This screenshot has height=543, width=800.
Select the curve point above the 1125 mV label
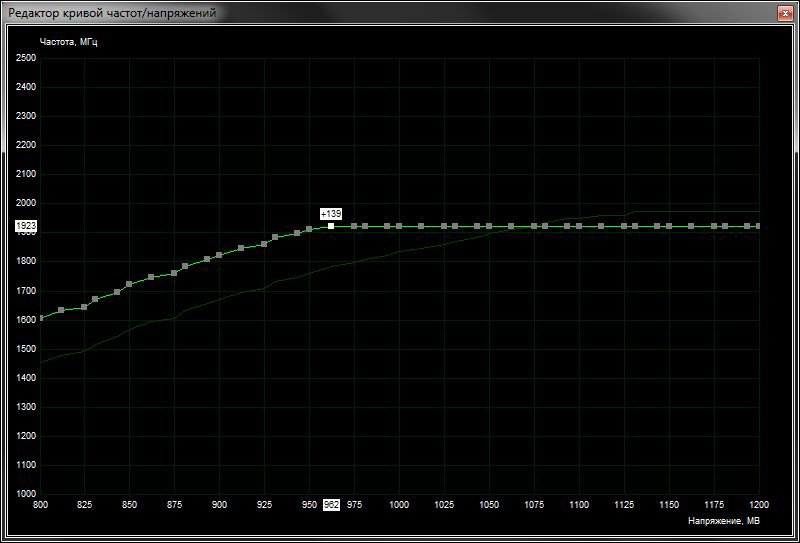pos(623,226)
